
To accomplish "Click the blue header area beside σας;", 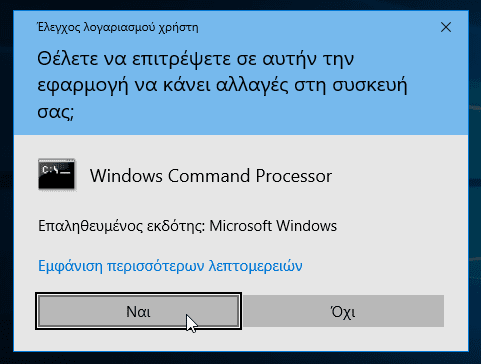I will [267, 113].
